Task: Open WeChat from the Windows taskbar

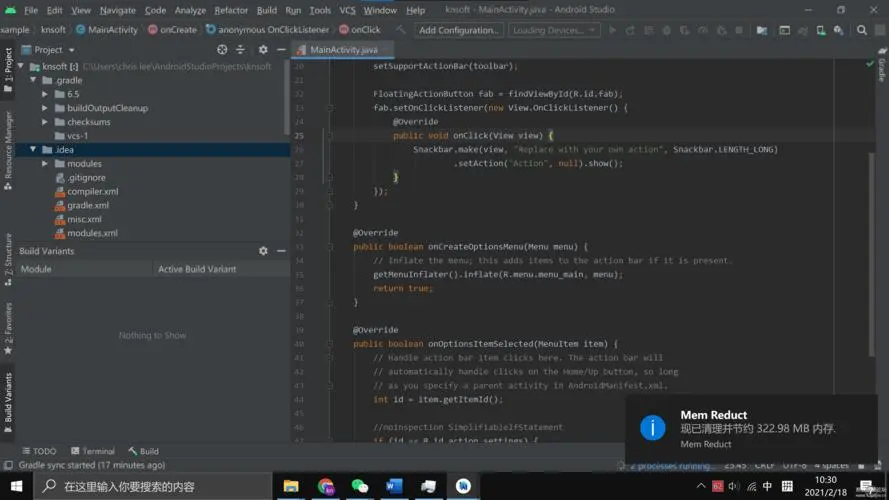Action: point(359,486)
